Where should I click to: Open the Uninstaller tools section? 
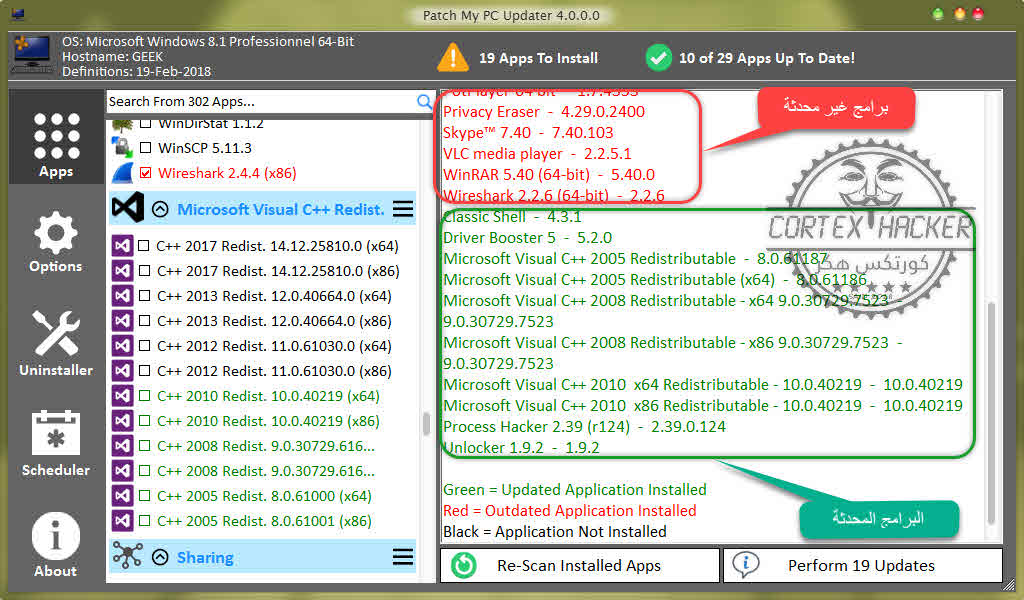tap(56, 343)
